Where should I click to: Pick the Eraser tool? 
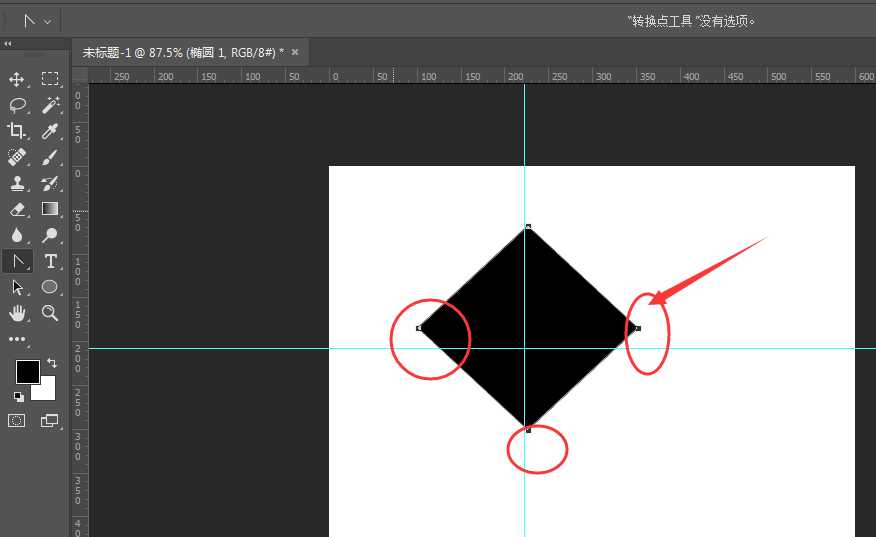(x=17, y=209)
